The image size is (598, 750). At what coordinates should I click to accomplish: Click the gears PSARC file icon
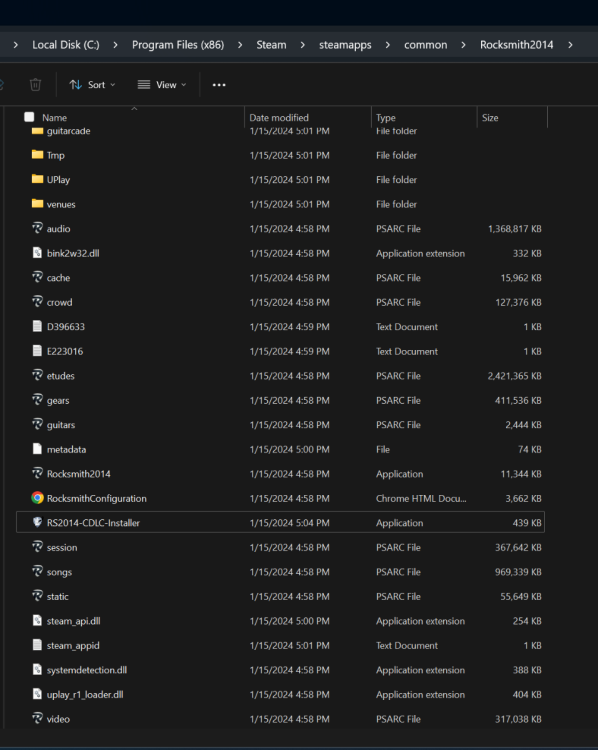point(37,399)
